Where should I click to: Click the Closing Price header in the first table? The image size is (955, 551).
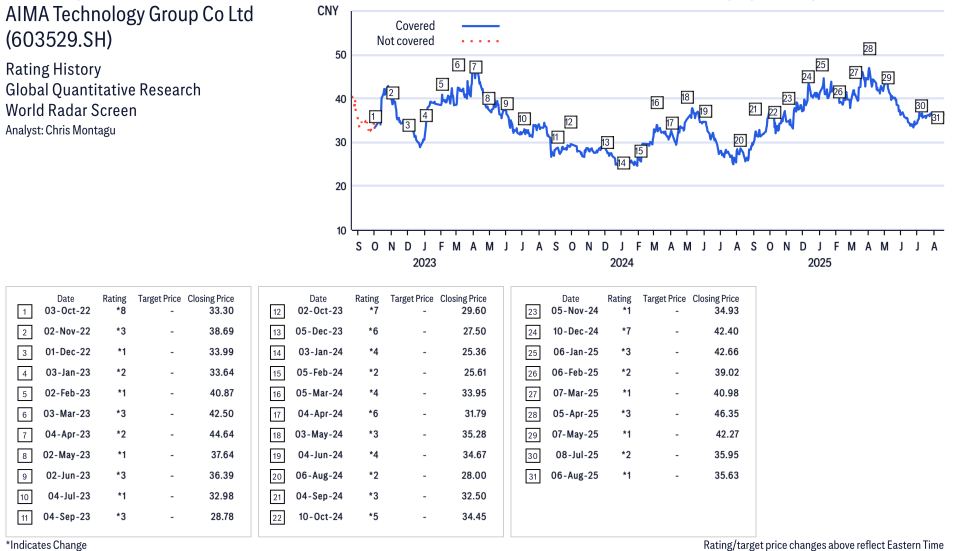[x=211, y=298]
